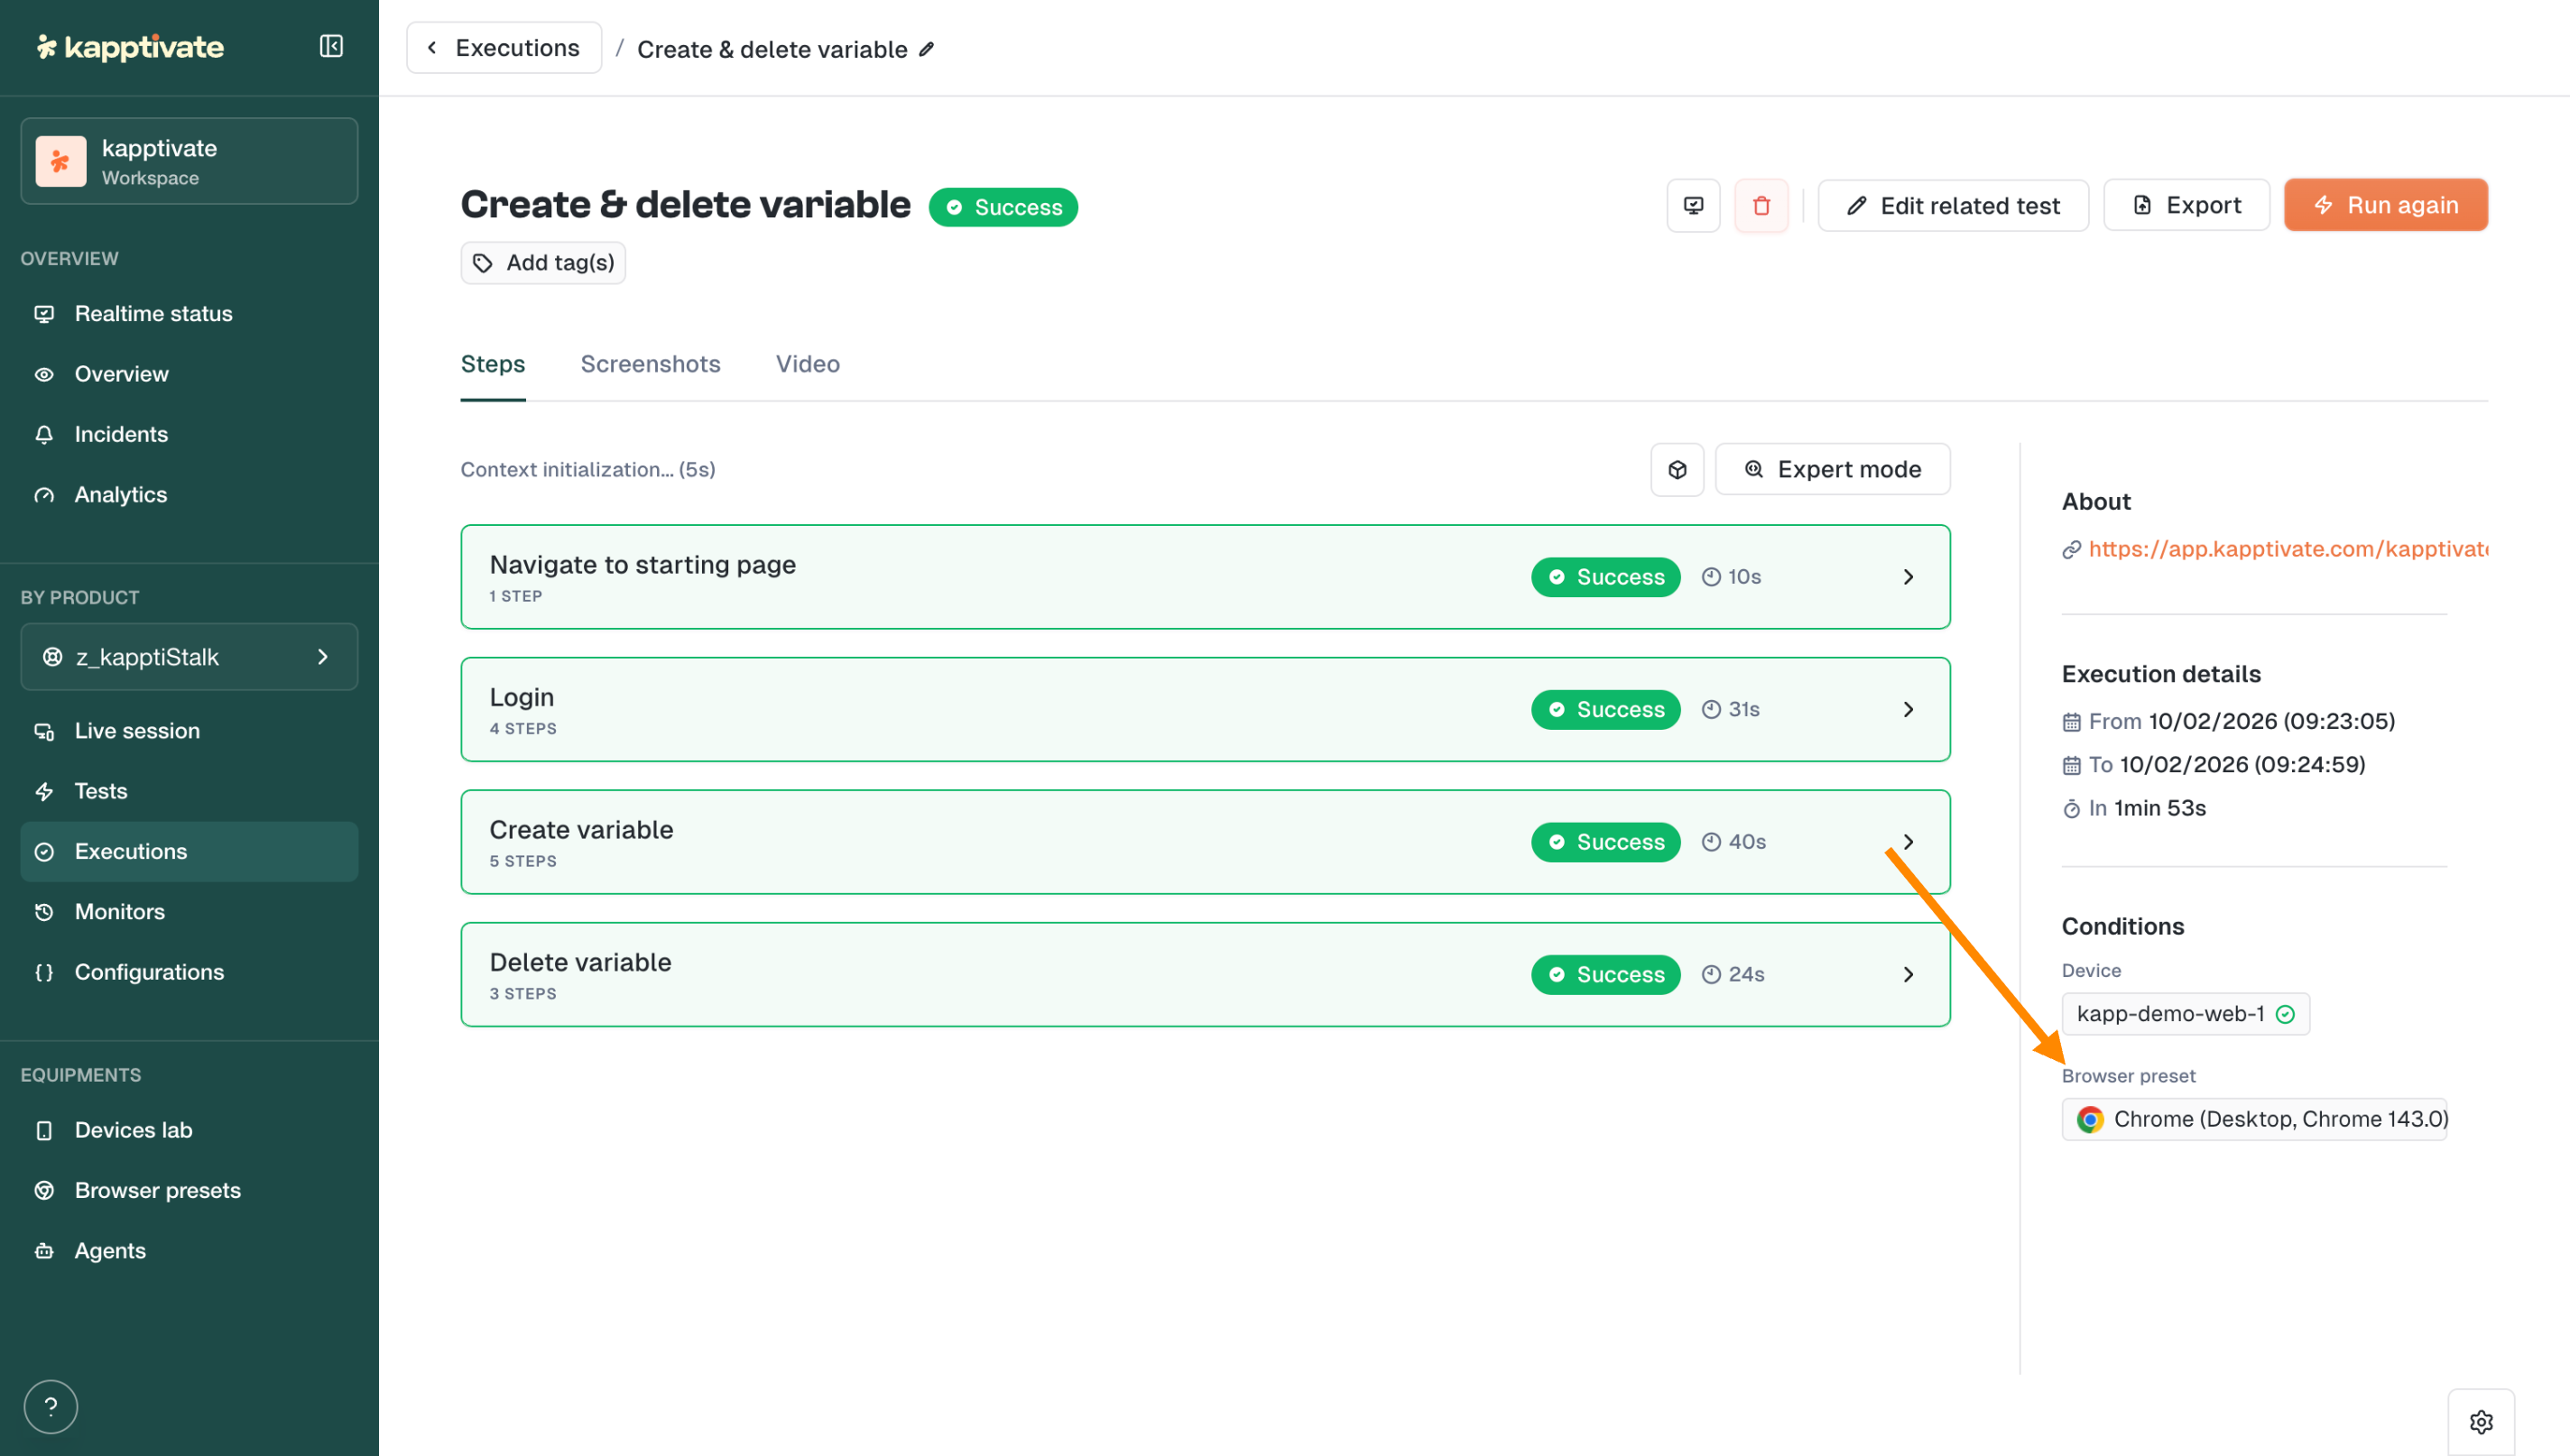Edit execution name with pencil icon
Viewport: 2570px width, 1456px height.
[927, 49]
